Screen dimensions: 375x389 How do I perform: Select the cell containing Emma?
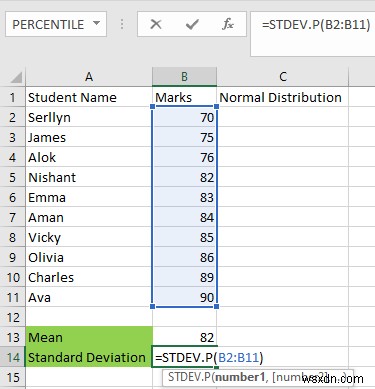89,197
